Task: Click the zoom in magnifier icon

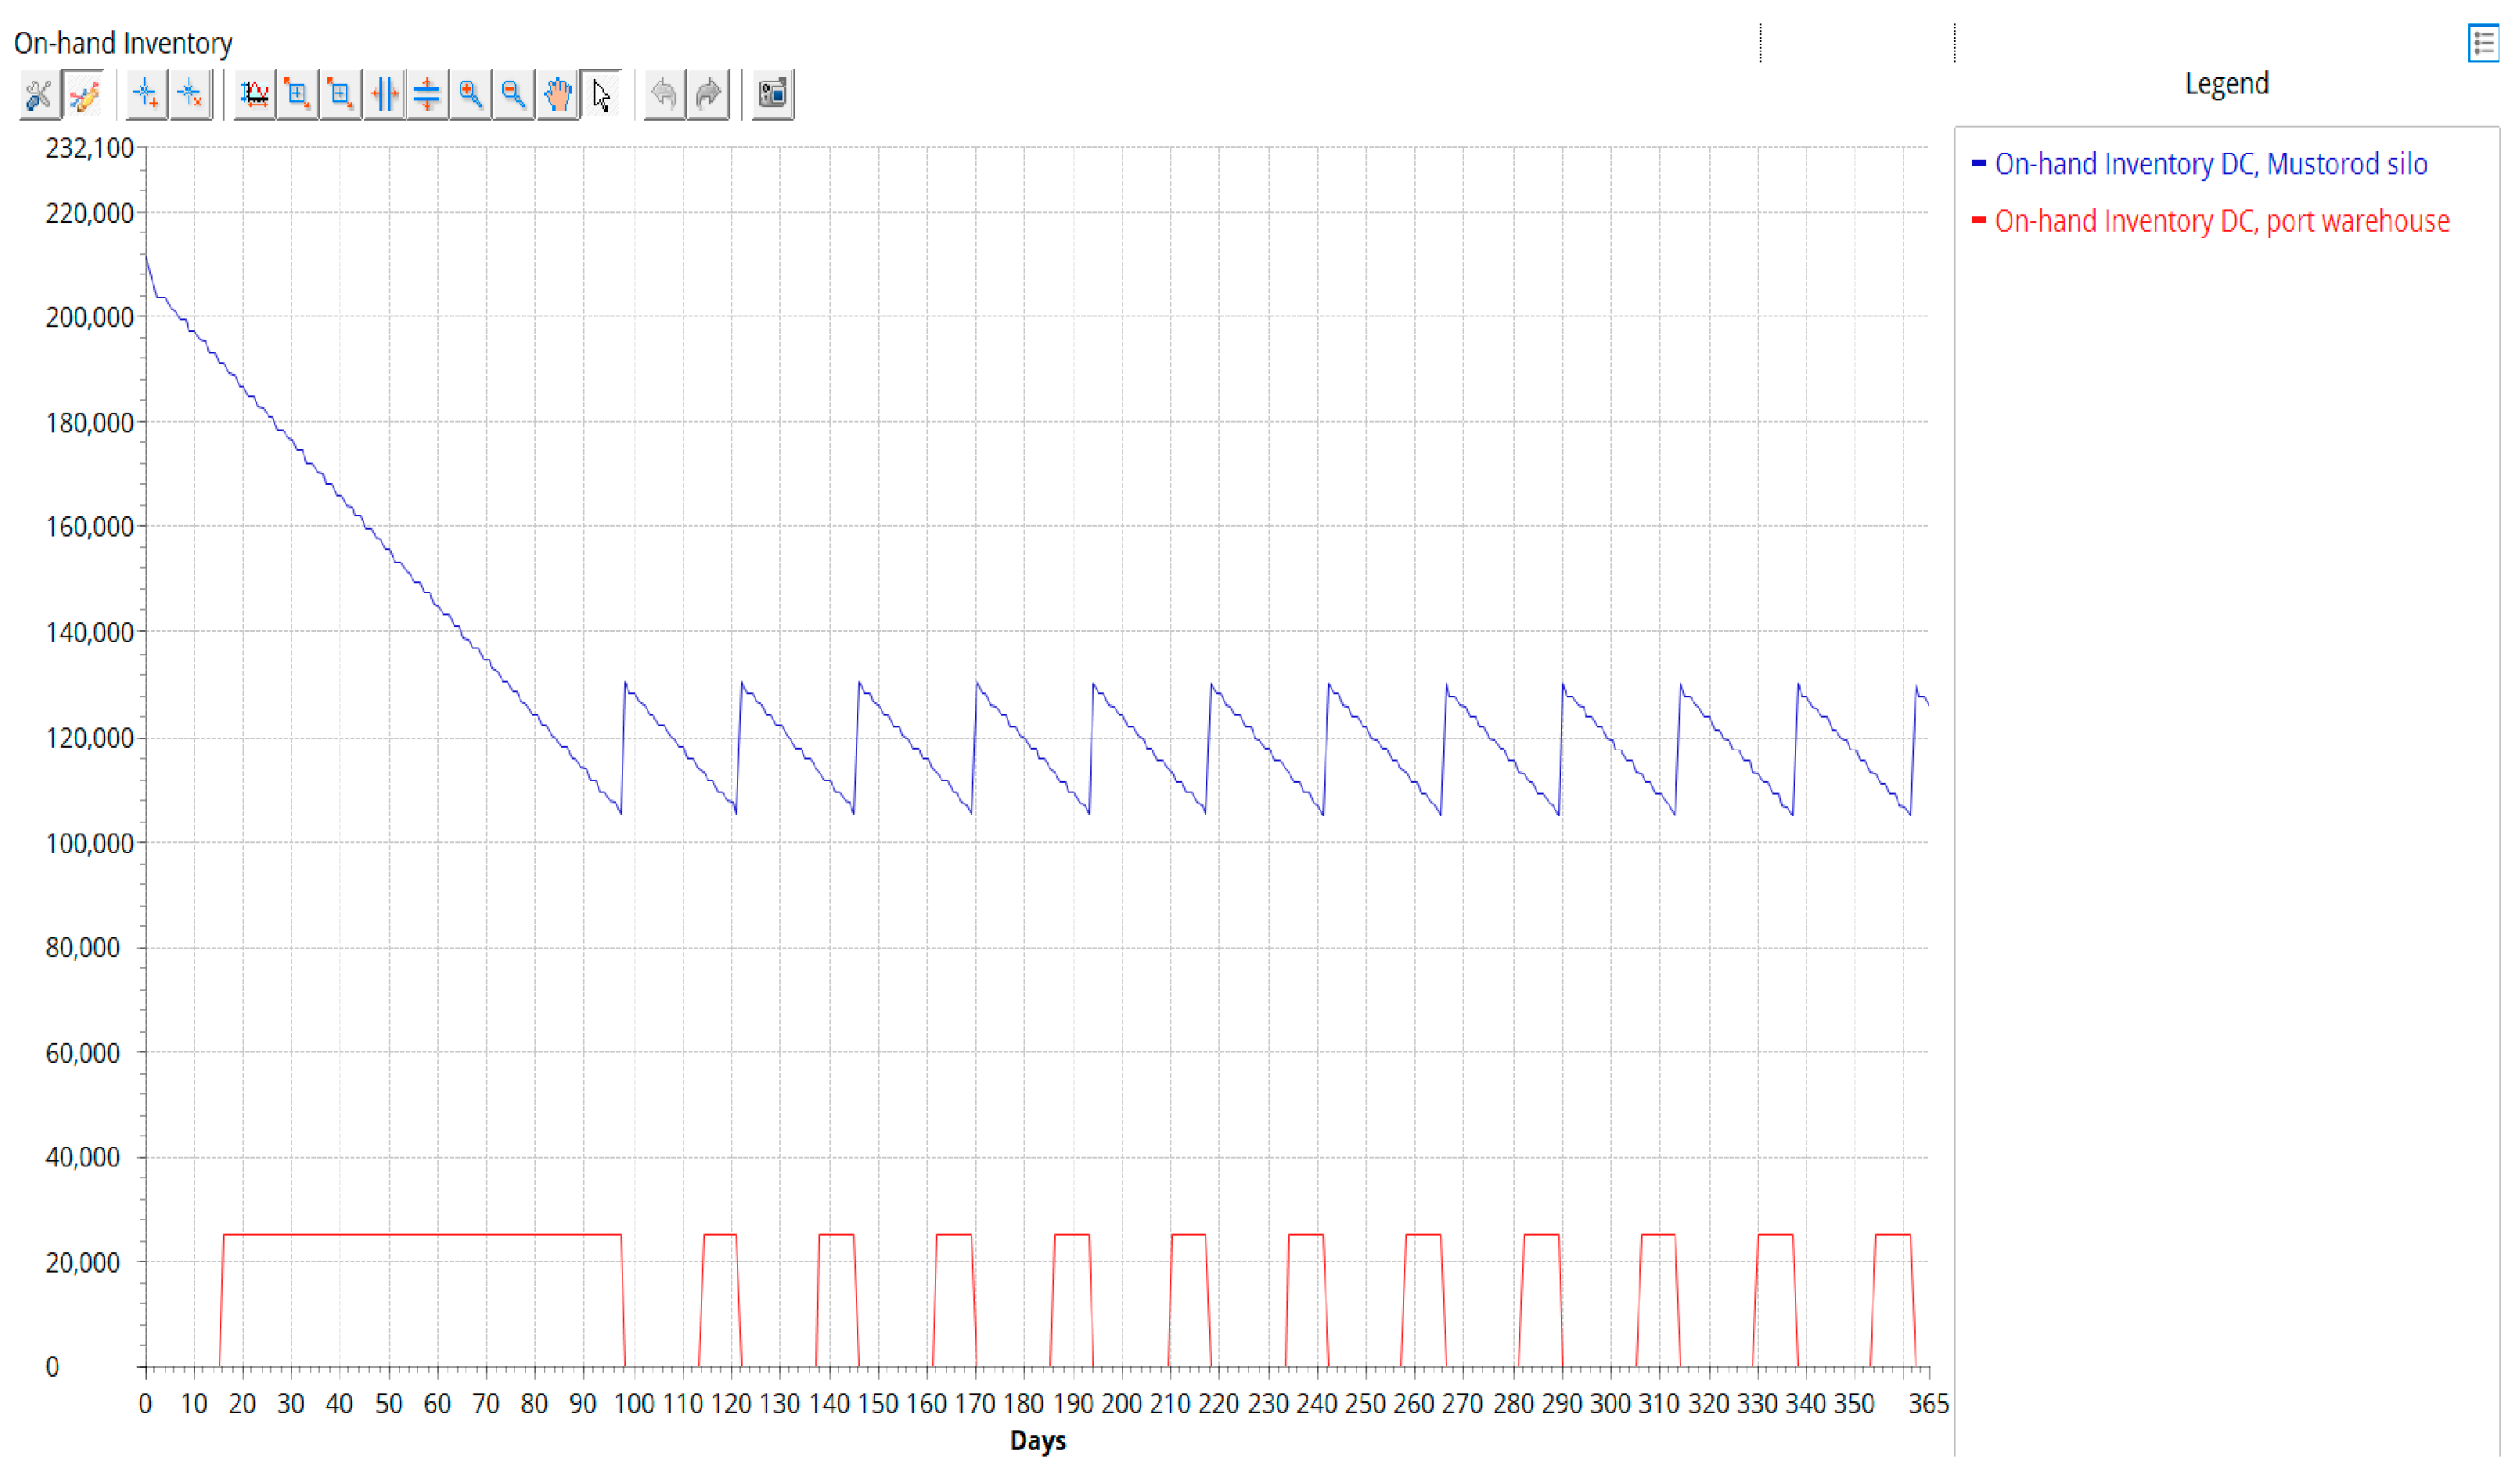Action: click(x=470, y=95)
